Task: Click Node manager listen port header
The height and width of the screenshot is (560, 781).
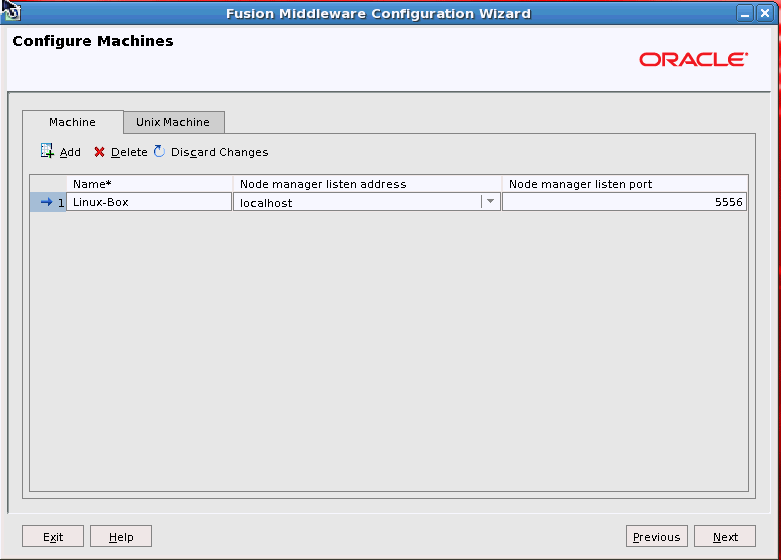Action: click(x=625, y=184)
